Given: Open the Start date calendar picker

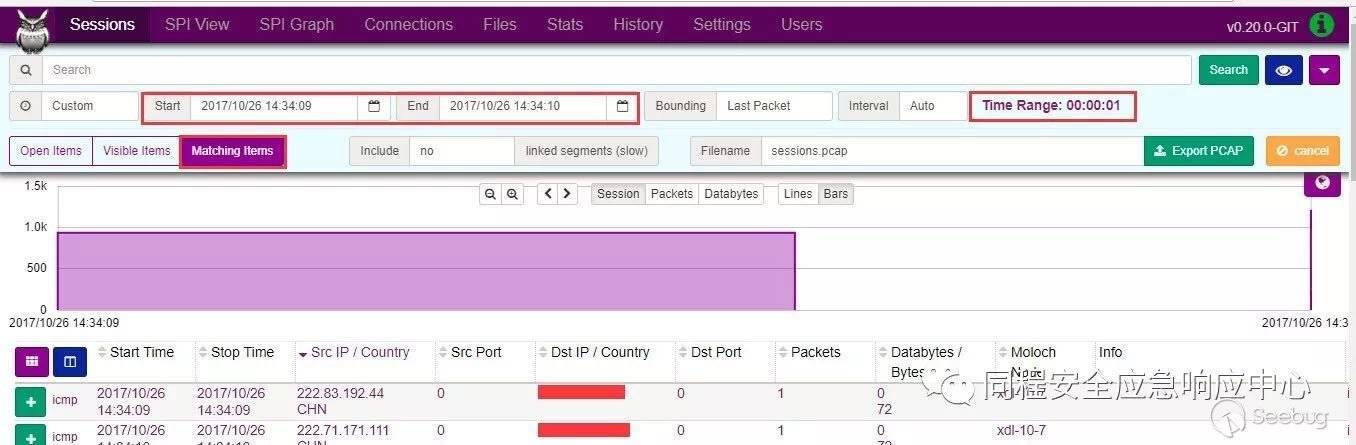Looking at the screenshot, I should click(x=374, y=106).
